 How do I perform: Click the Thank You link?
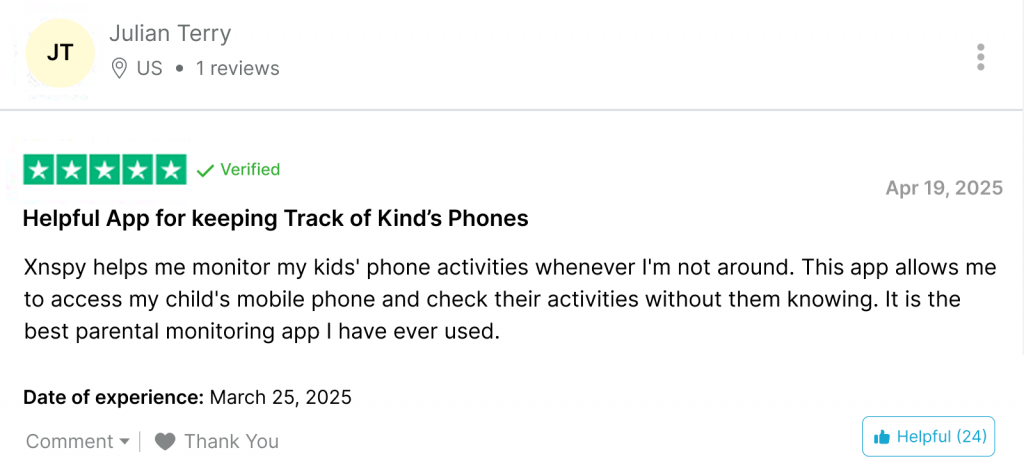231,442
